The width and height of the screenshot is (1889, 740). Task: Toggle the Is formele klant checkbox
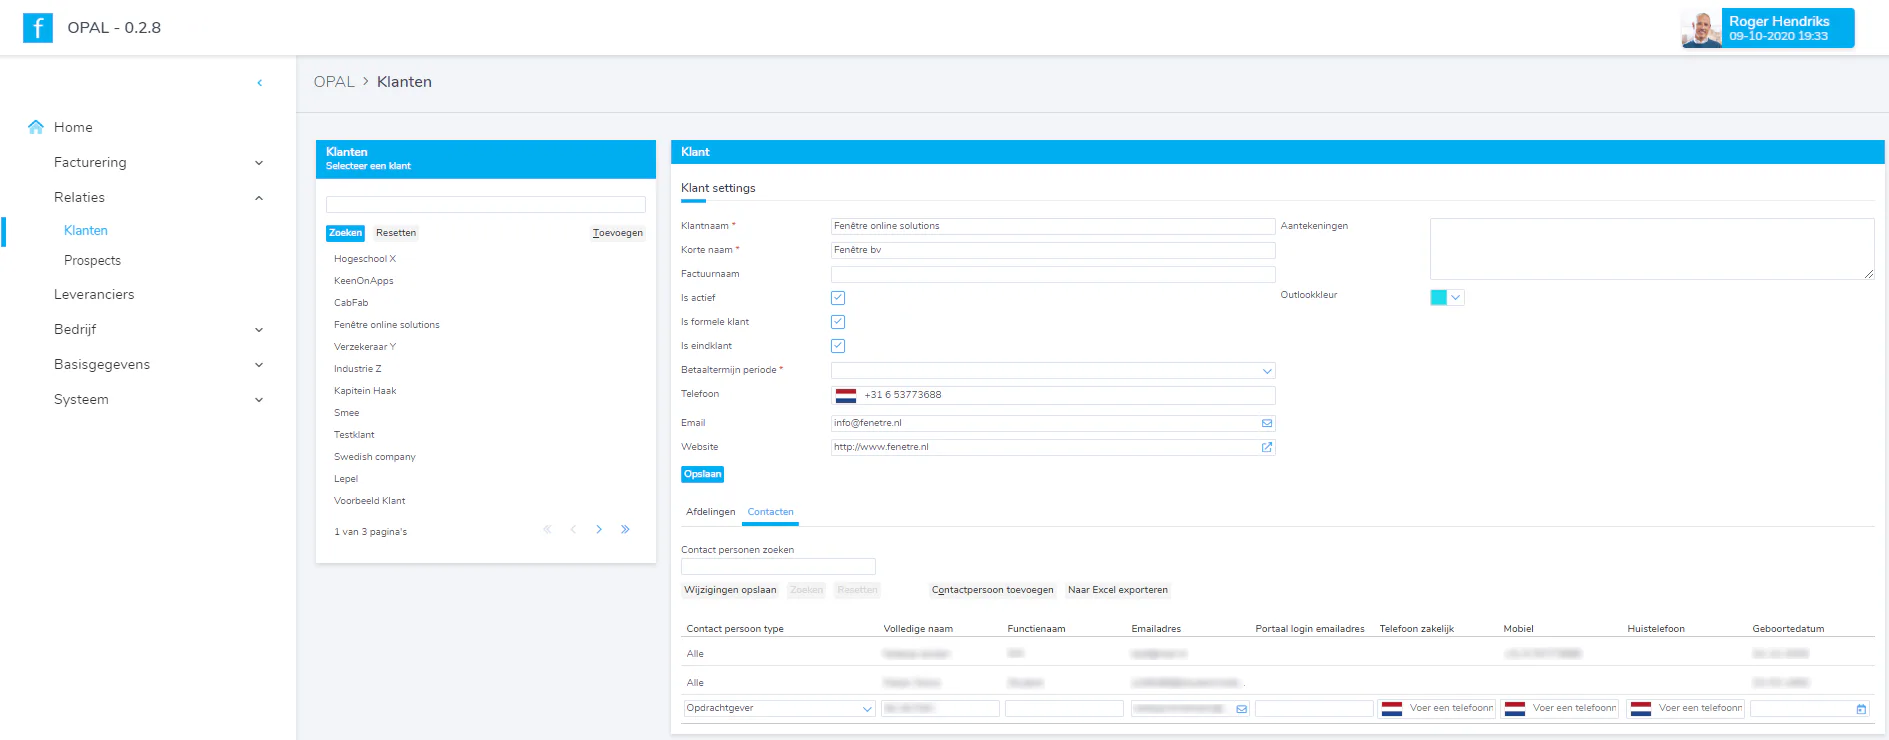[x=838, y=322]
